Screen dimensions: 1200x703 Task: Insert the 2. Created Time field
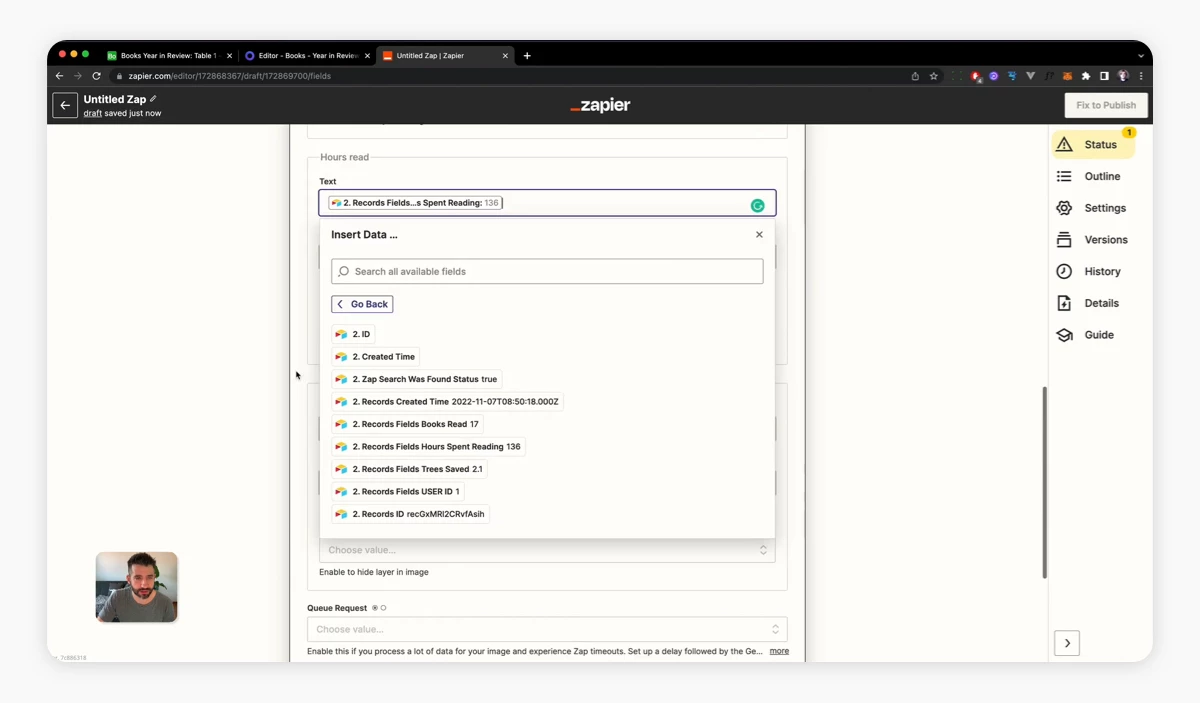pyautogui.click(x=376, y=357)
